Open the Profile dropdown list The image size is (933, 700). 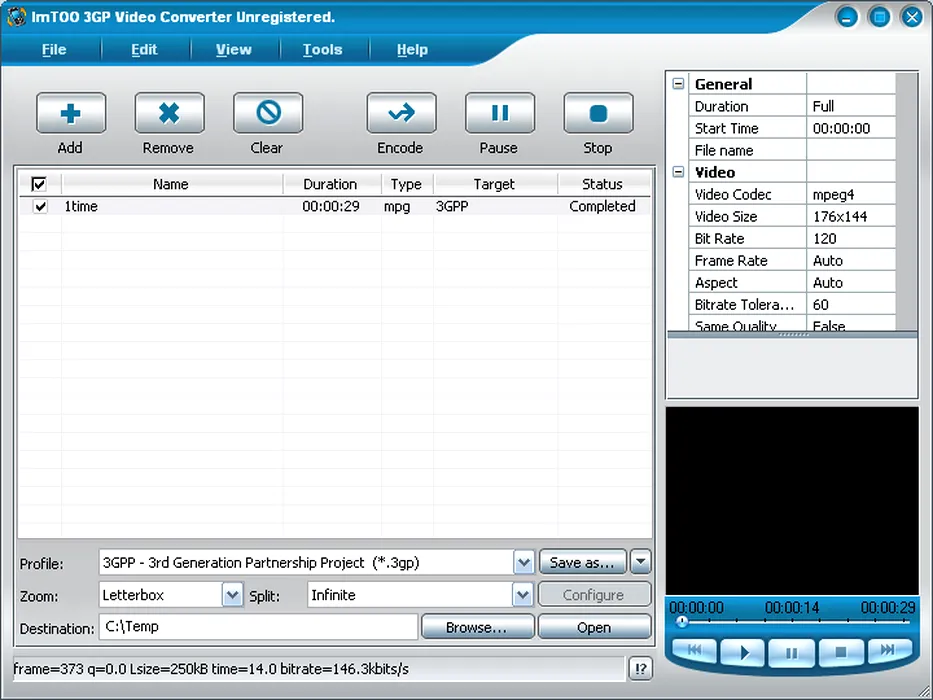click(x=524, y=562)
